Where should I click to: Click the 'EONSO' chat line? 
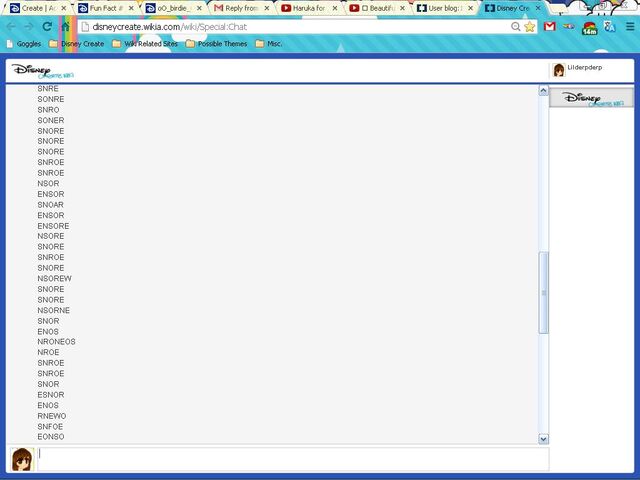point(51,437)
